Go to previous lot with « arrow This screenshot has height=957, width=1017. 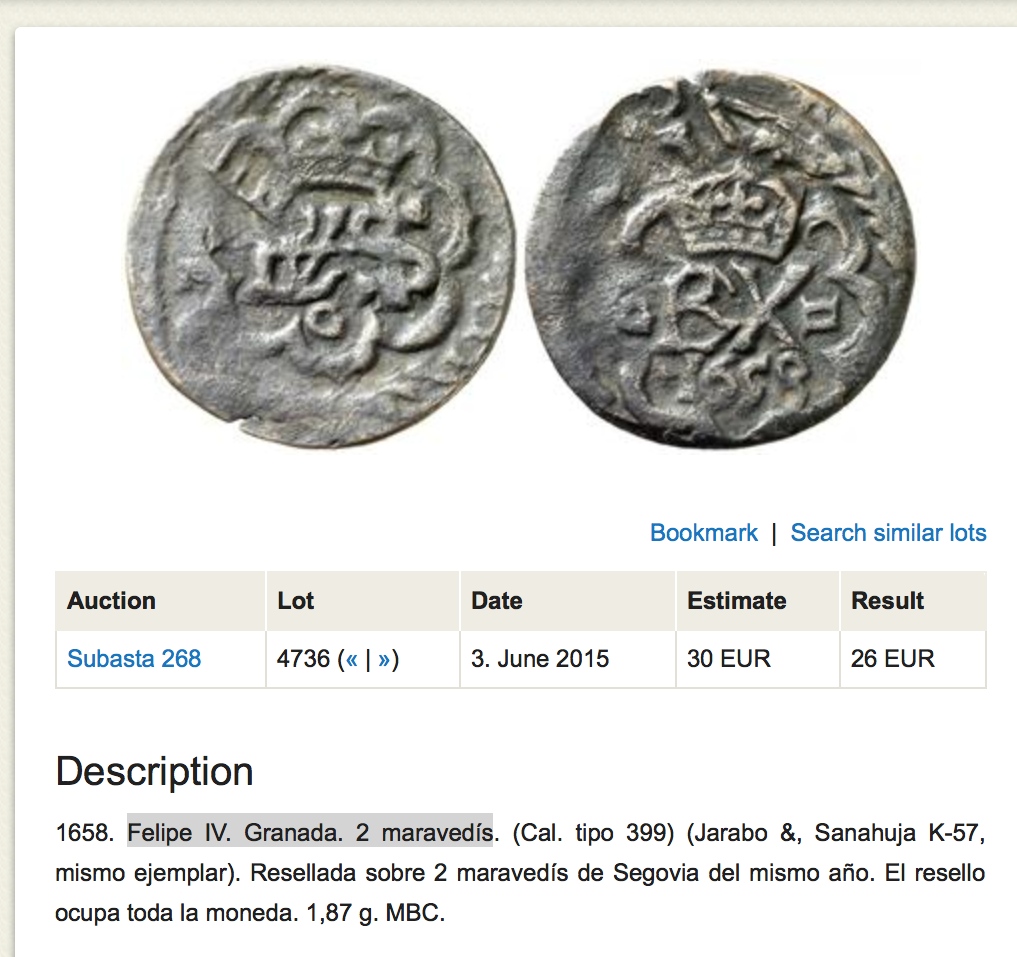coord(352,659)
